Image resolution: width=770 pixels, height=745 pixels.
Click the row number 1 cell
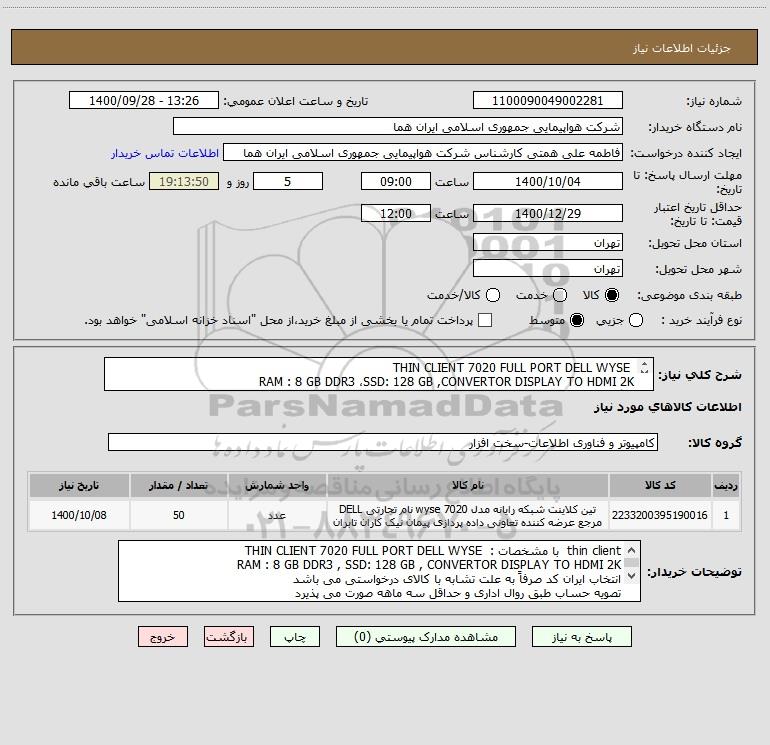[725, 515]
